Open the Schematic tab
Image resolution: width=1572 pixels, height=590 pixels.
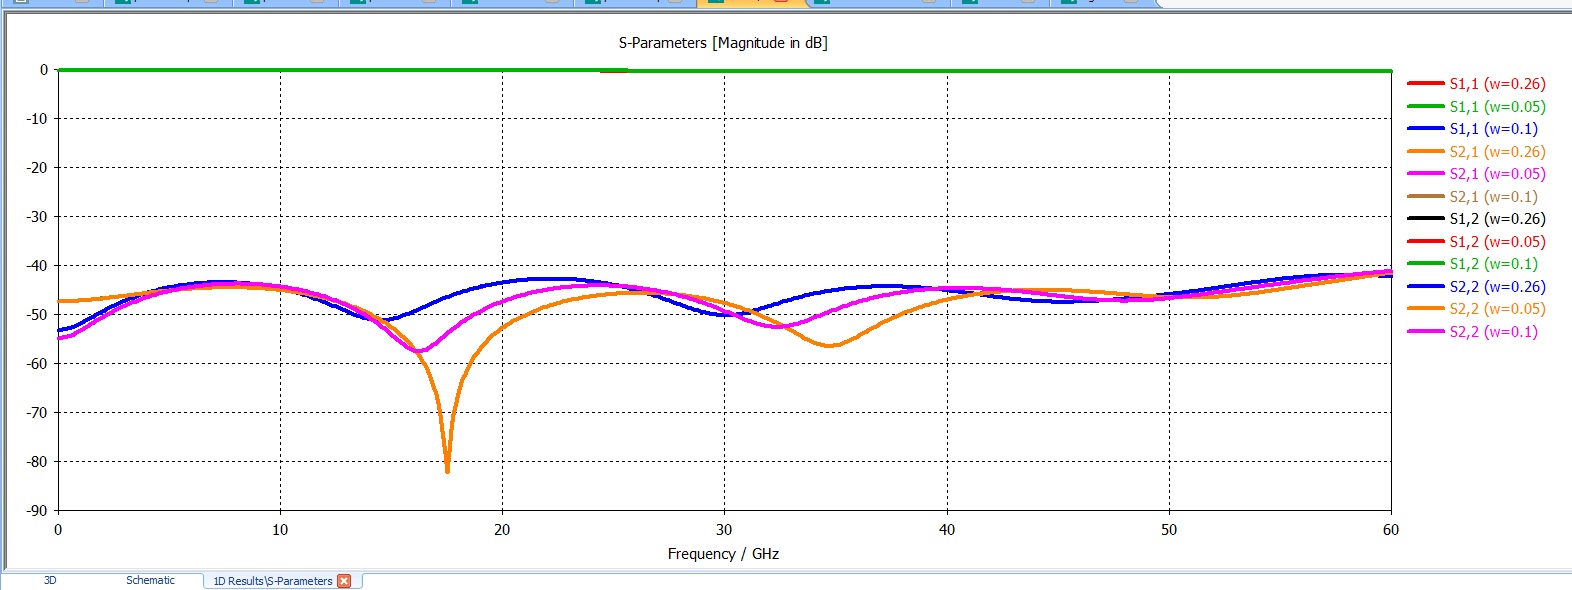[x=150, y=580]
